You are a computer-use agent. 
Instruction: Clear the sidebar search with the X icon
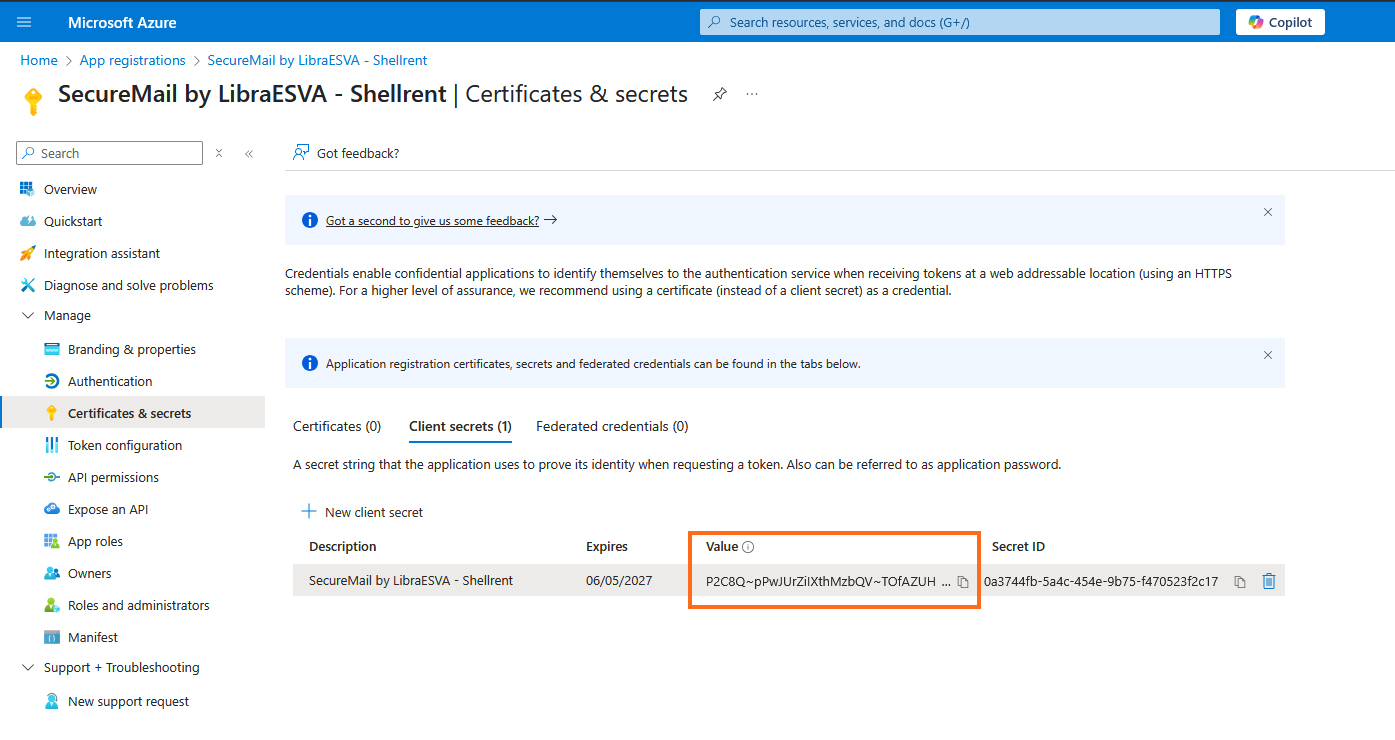(x=219, y=153)
